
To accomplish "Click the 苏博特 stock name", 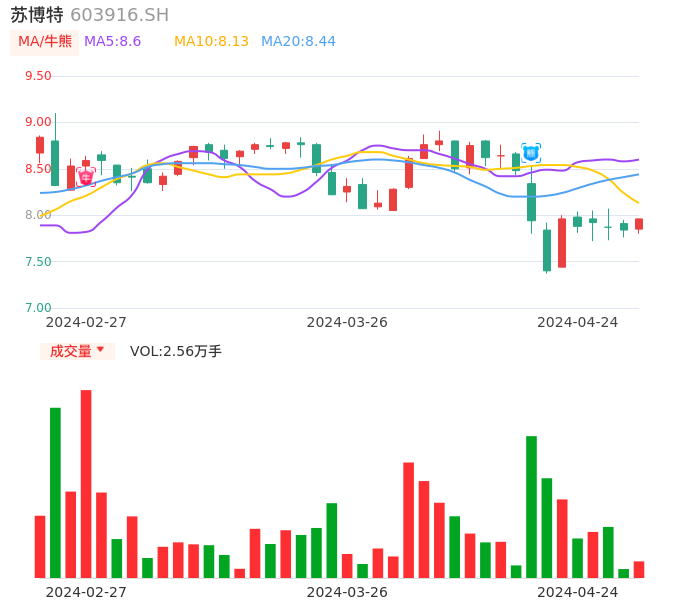I will (37, 15).
